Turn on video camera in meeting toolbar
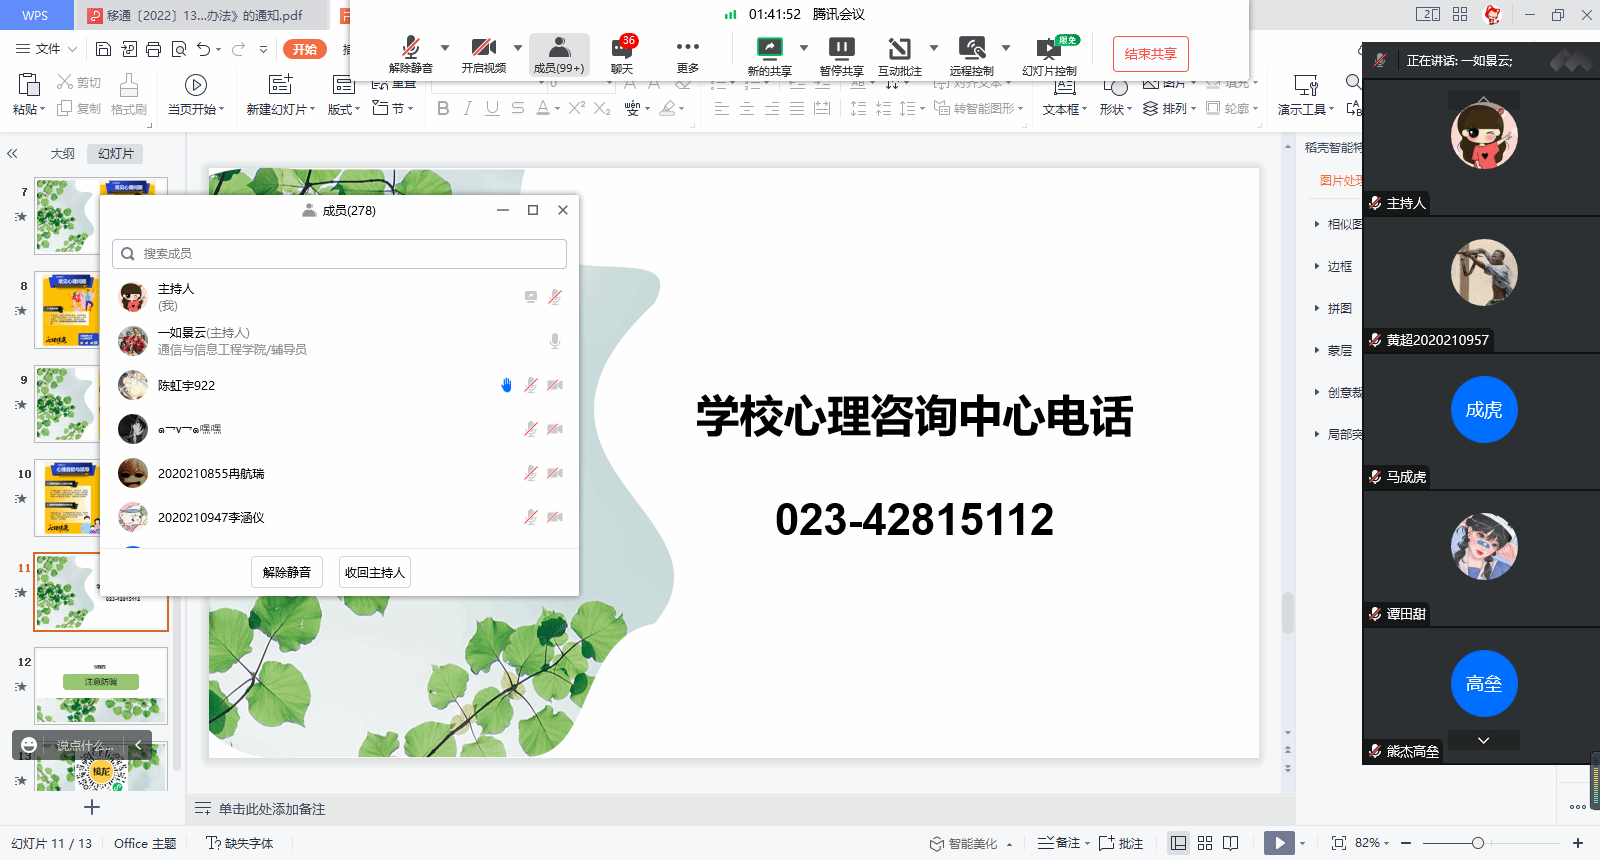Screen dimensions: 1600x860 pyautogui.click(x=483, y=48)
